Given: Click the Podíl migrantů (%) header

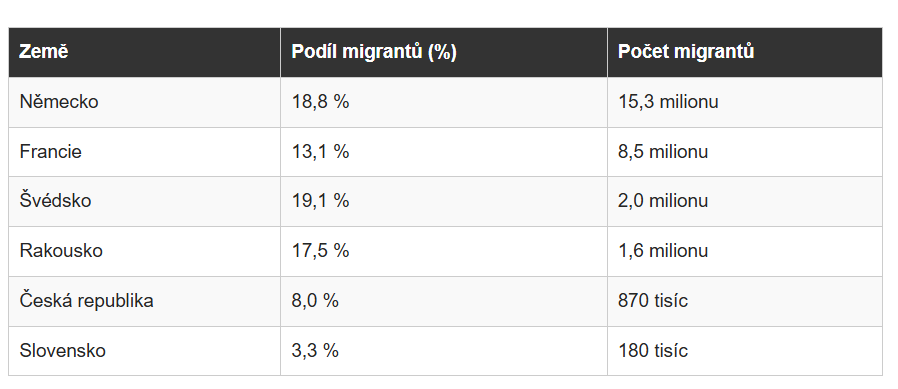Looking at the screenshot, I should tap(444, 52).
